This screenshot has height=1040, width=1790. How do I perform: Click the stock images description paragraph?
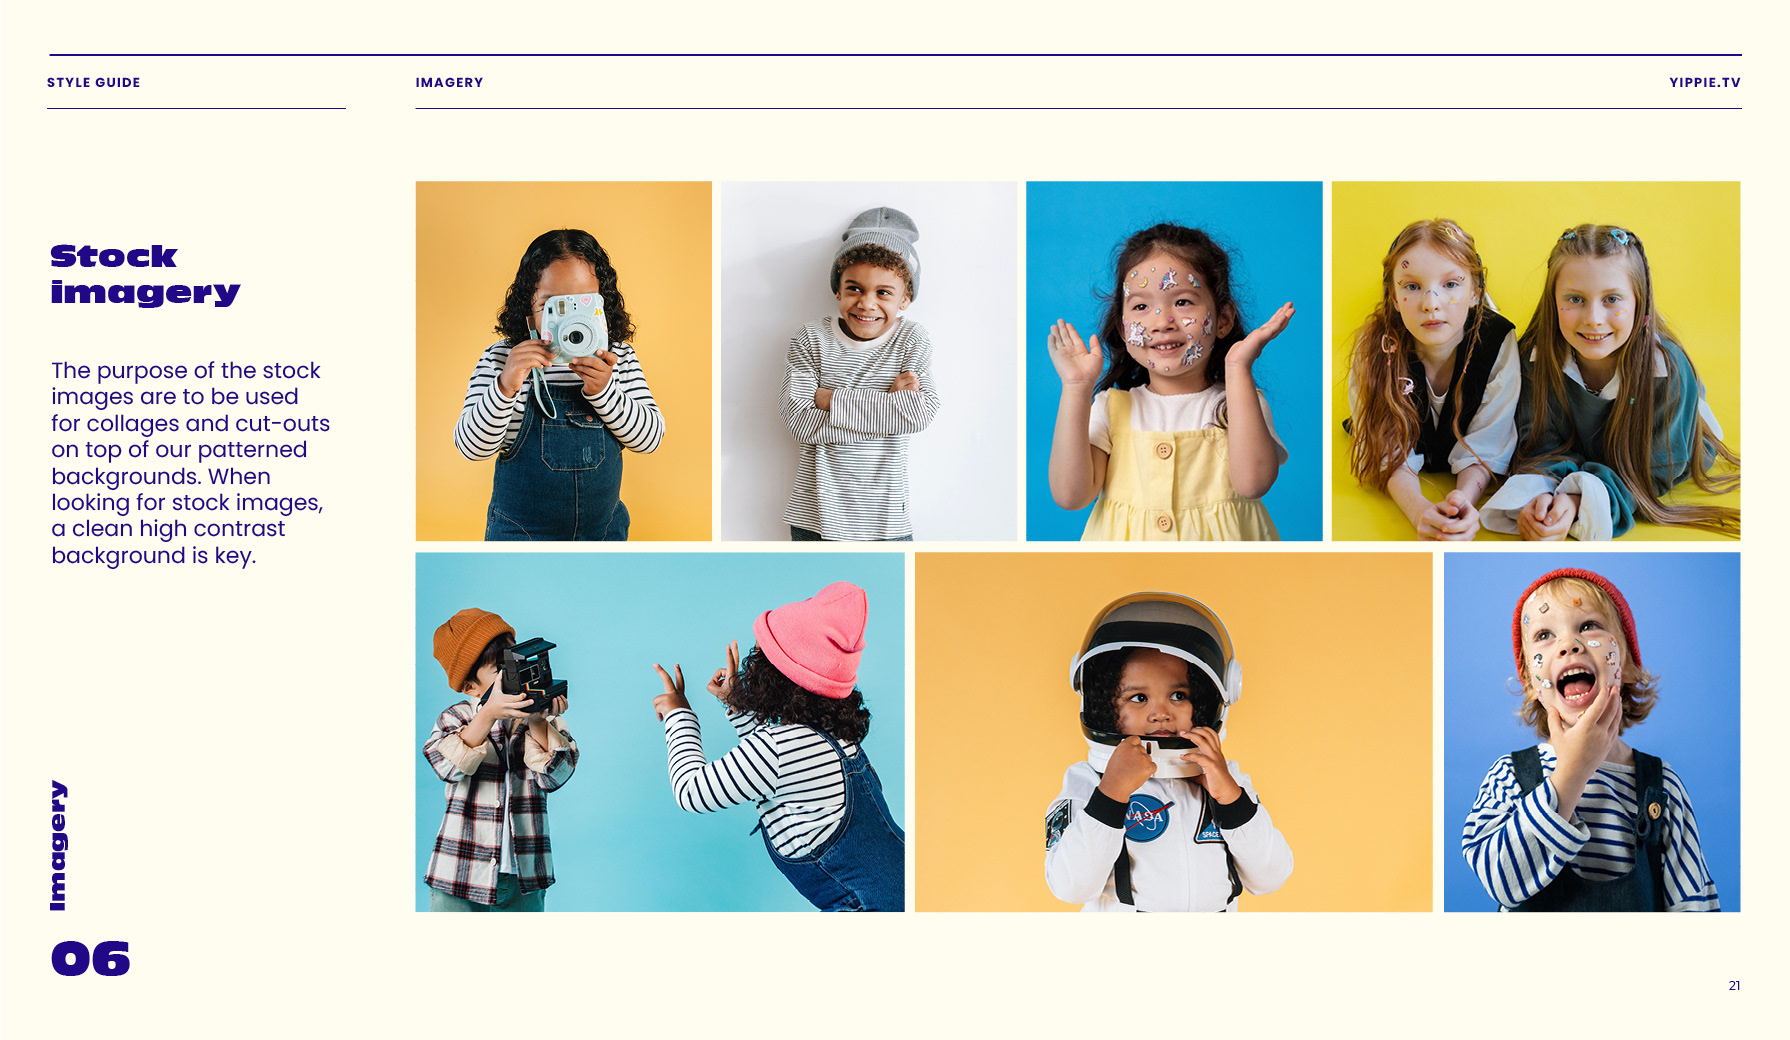tap(190, 463)
